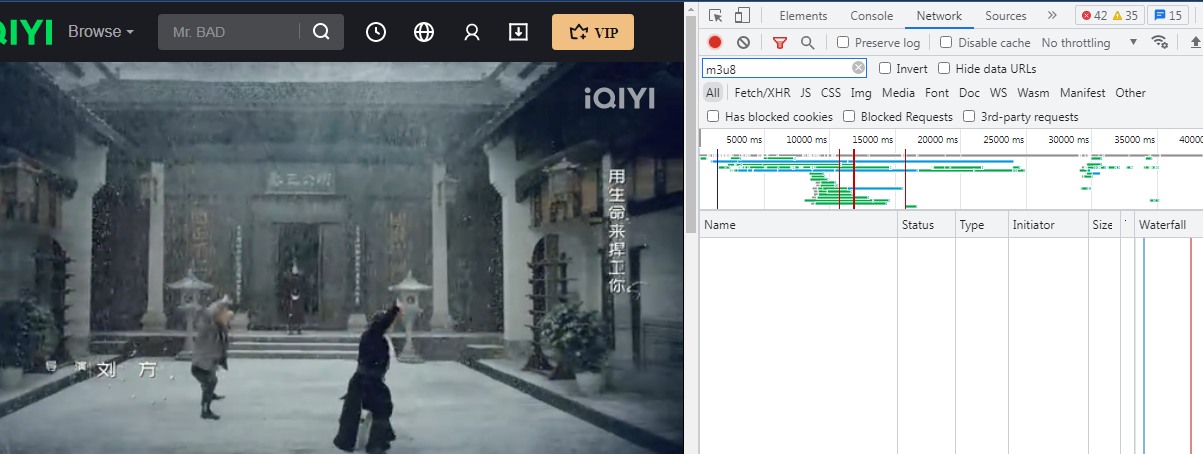The height and width of the screenshot is (454, 1203).
Task: Sort by Initiator column header
Action: [1047, 225]
